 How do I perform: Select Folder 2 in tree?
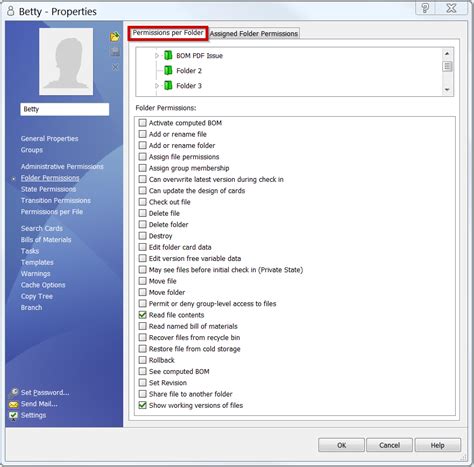pyautogui.click(x=189, y=71)
